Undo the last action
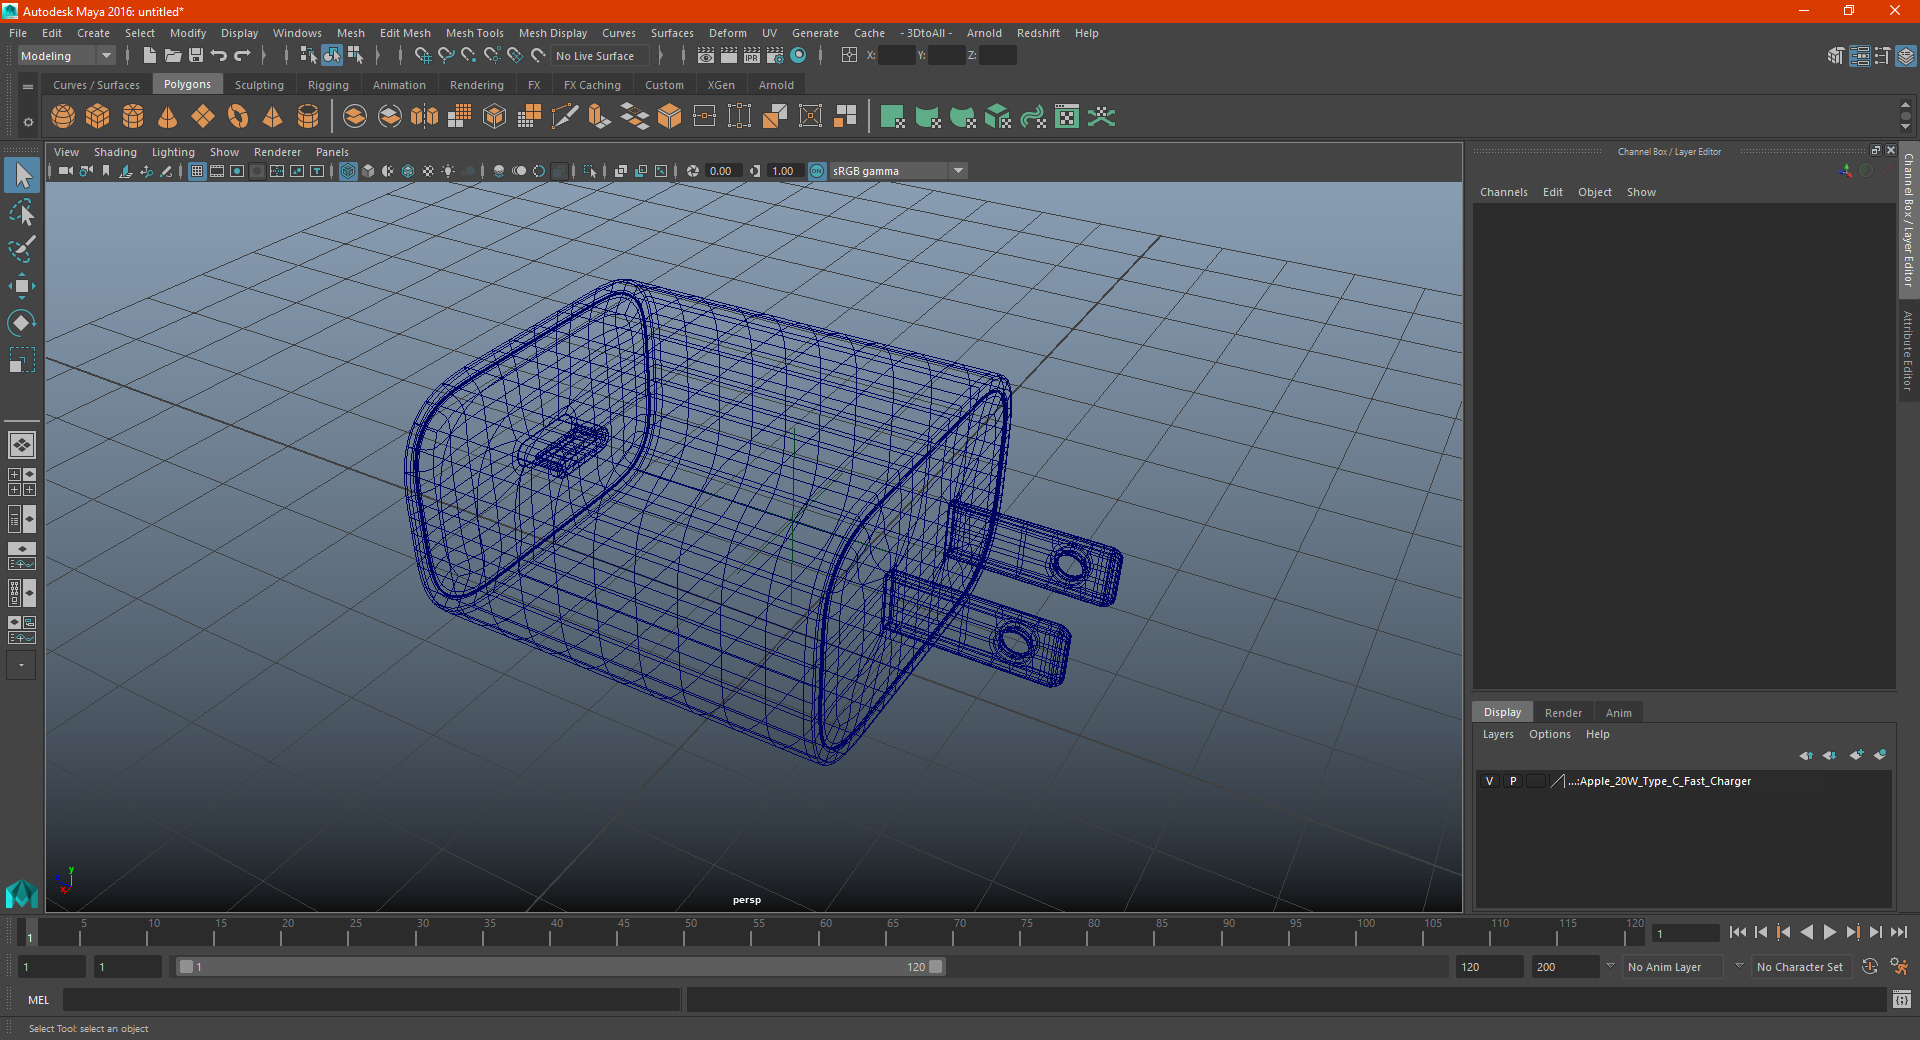This screenshot has width=1920, height=1040. (219, 56)
